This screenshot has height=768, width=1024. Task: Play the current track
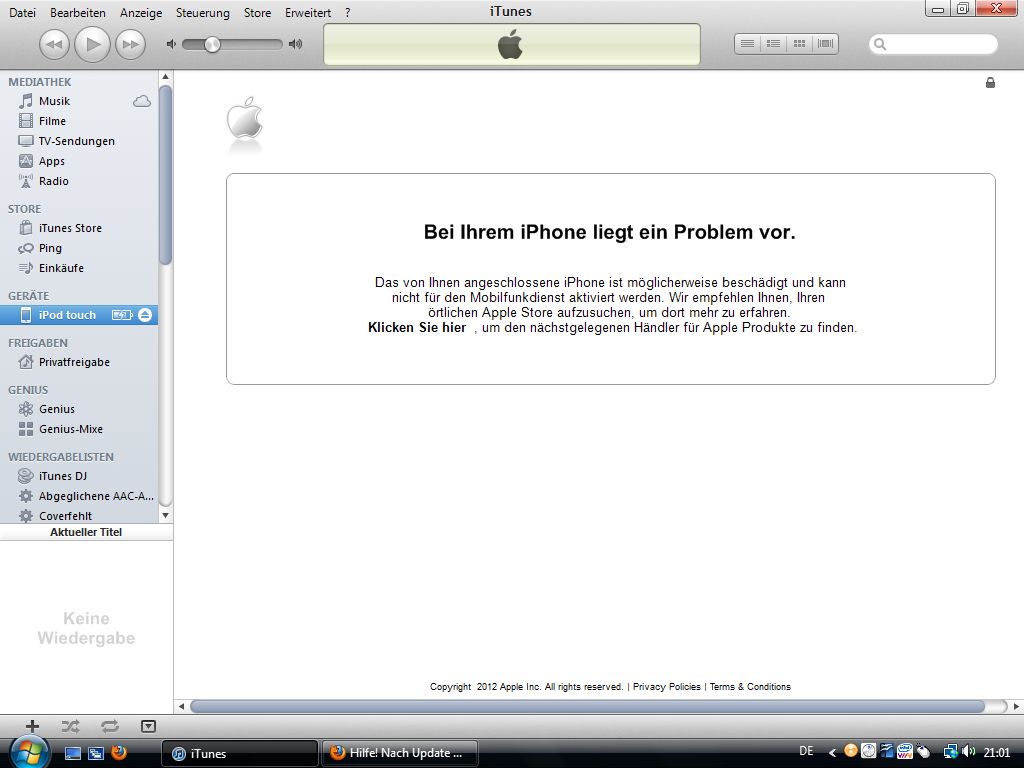(x=92, y=44)
